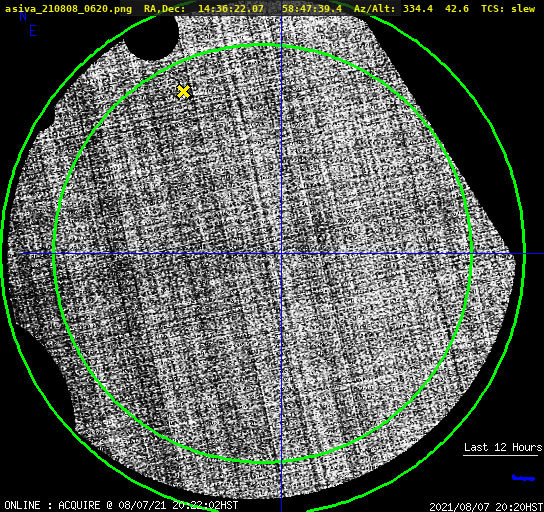Click the ACQUIRE time 20:22:02HST at bottom

point(205,505)
